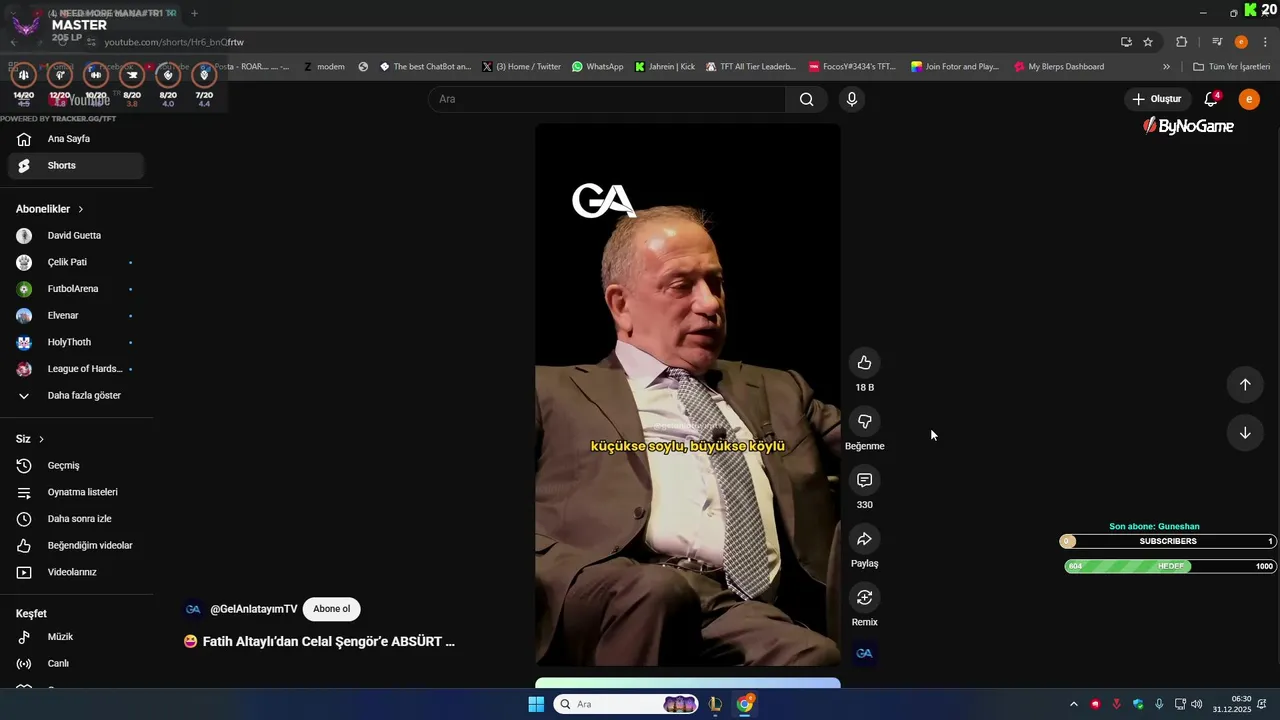Screen dimensions: 1280x720
Task: Select Shorts in the sidebar
Action: (75, 165)
